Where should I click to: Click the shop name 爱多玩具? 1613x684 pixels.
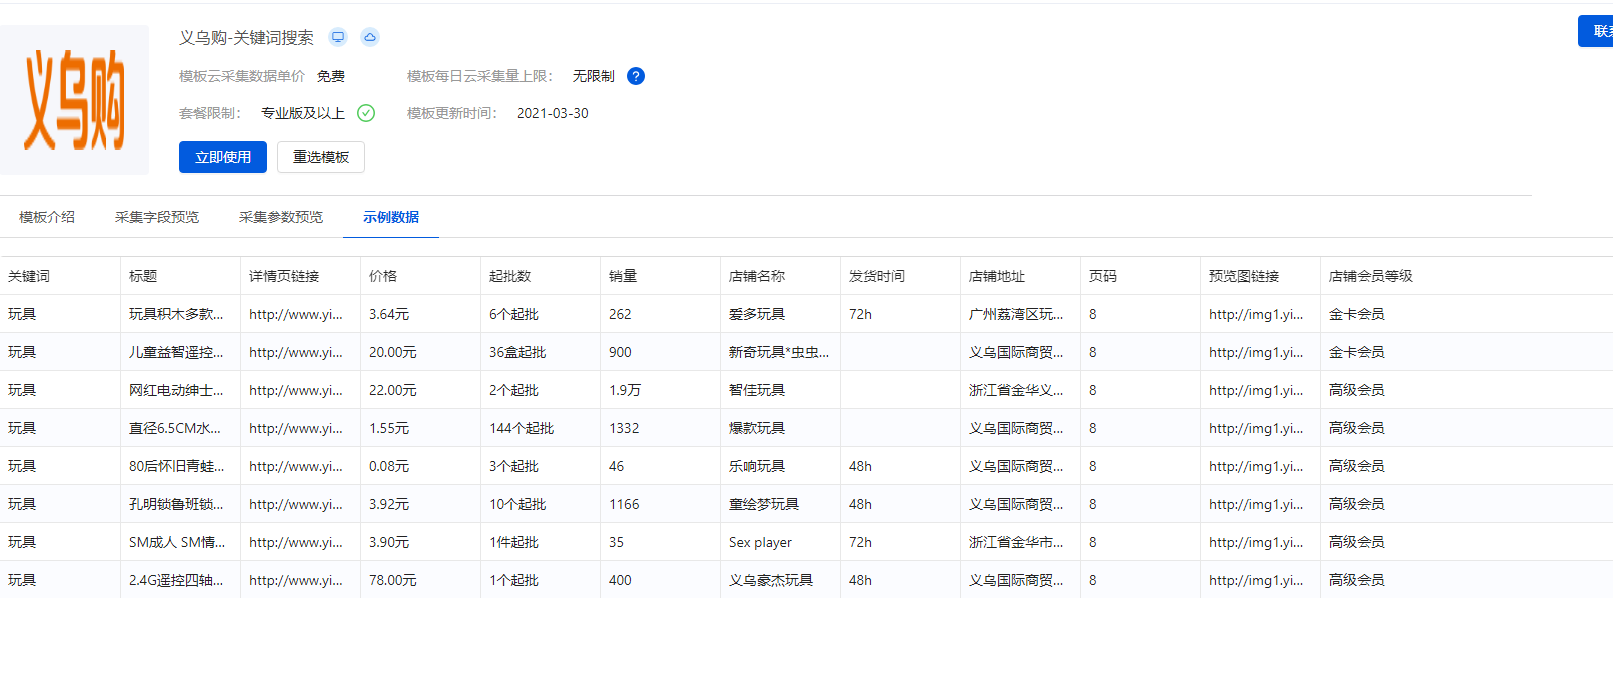pos(757,314)
